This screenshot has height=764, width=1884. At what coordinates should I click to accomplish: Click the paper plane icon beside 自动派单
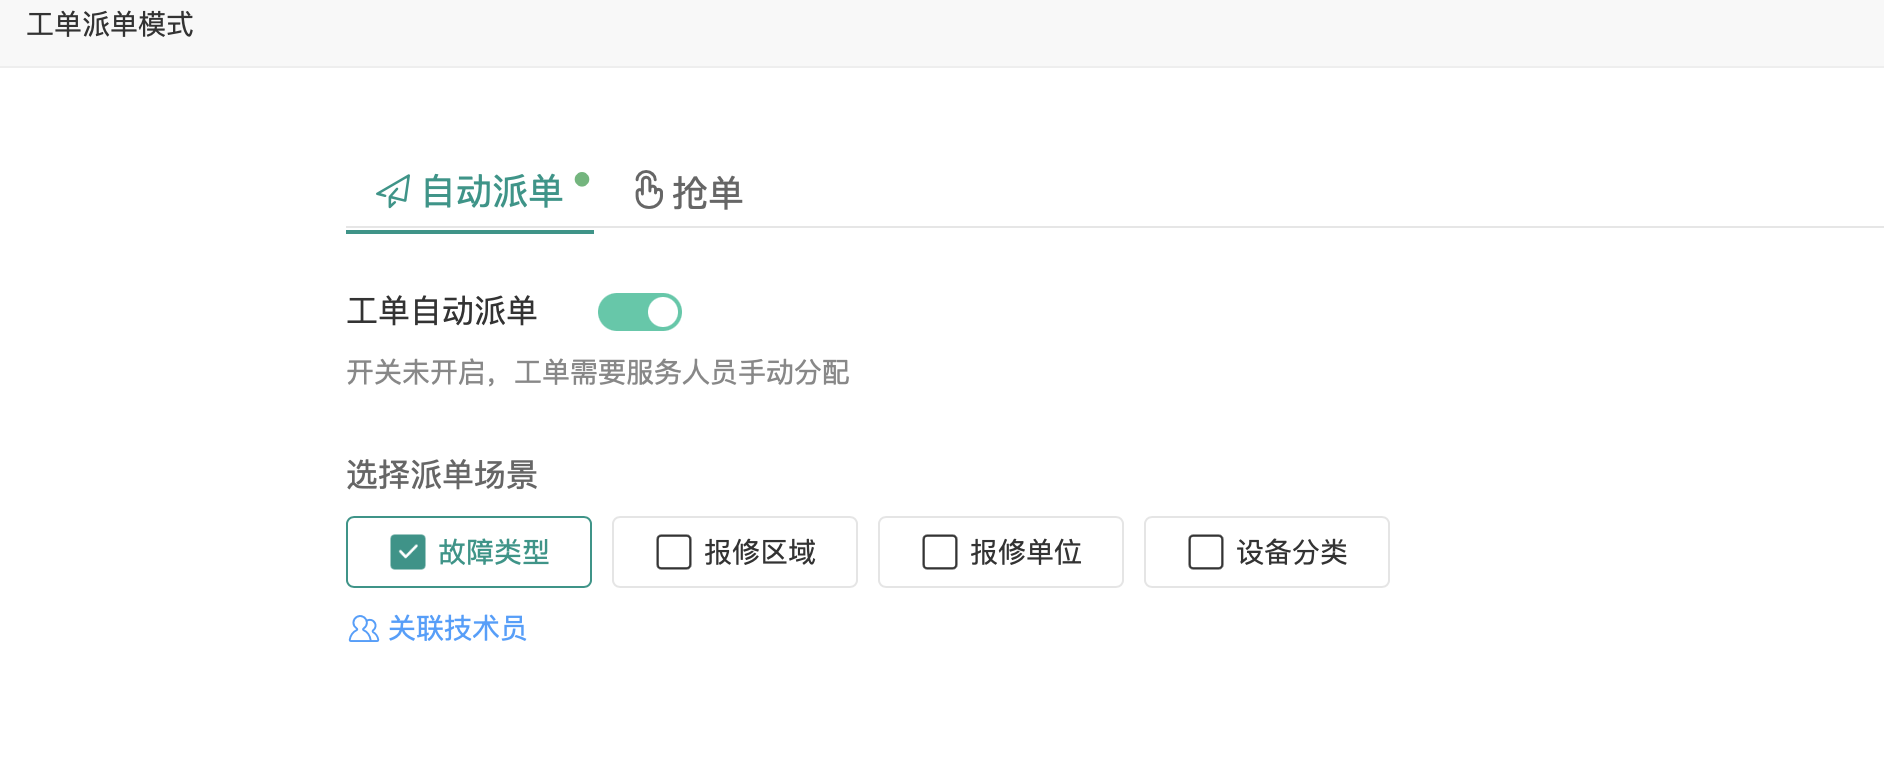point(392,192)
